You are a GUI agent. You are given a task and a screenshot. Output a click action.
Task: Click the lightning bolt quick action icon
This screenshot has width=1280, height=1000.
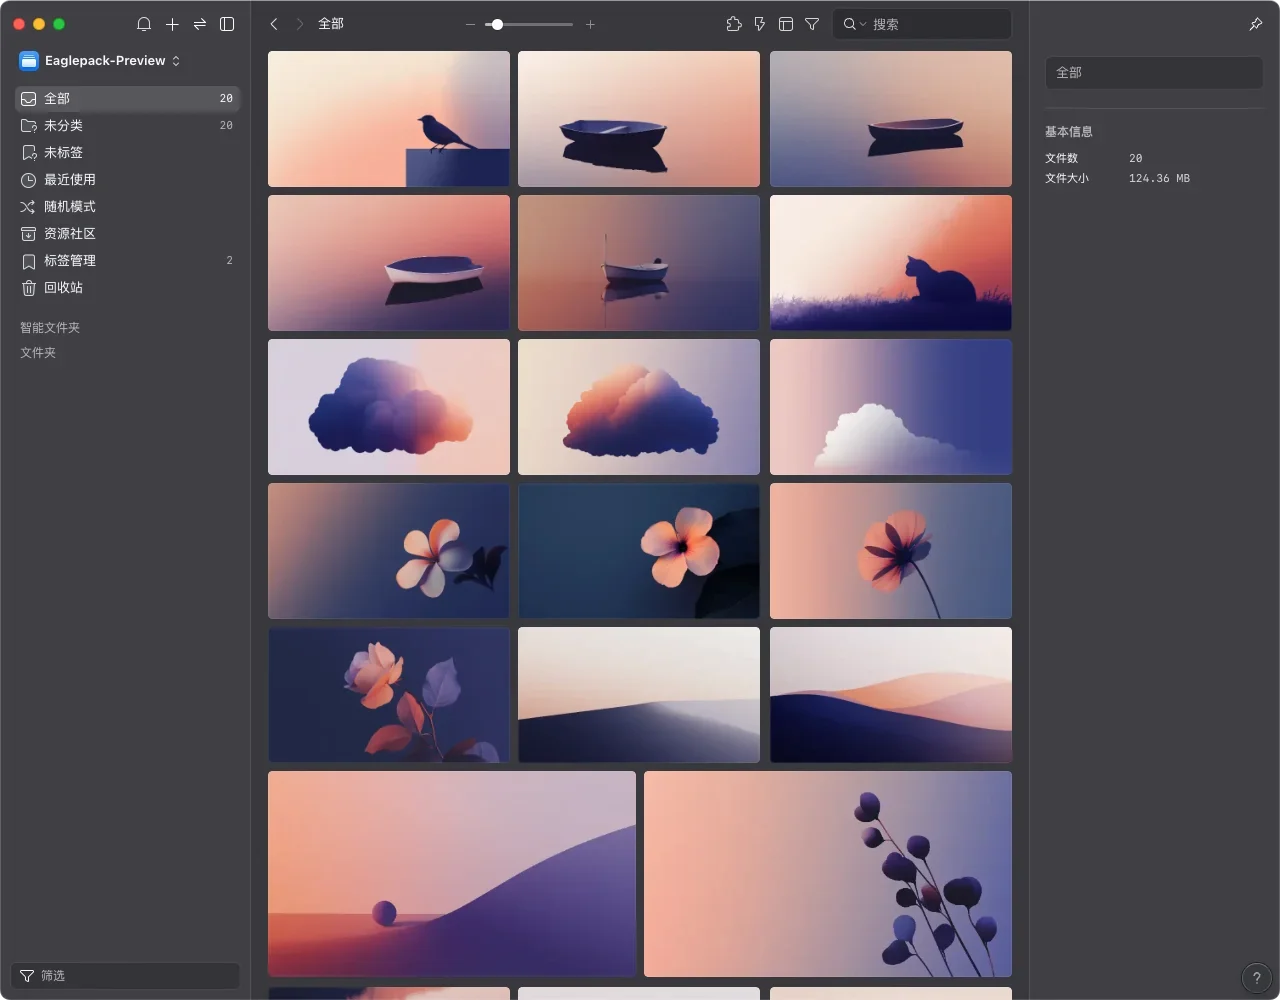(x=760, y=24)
